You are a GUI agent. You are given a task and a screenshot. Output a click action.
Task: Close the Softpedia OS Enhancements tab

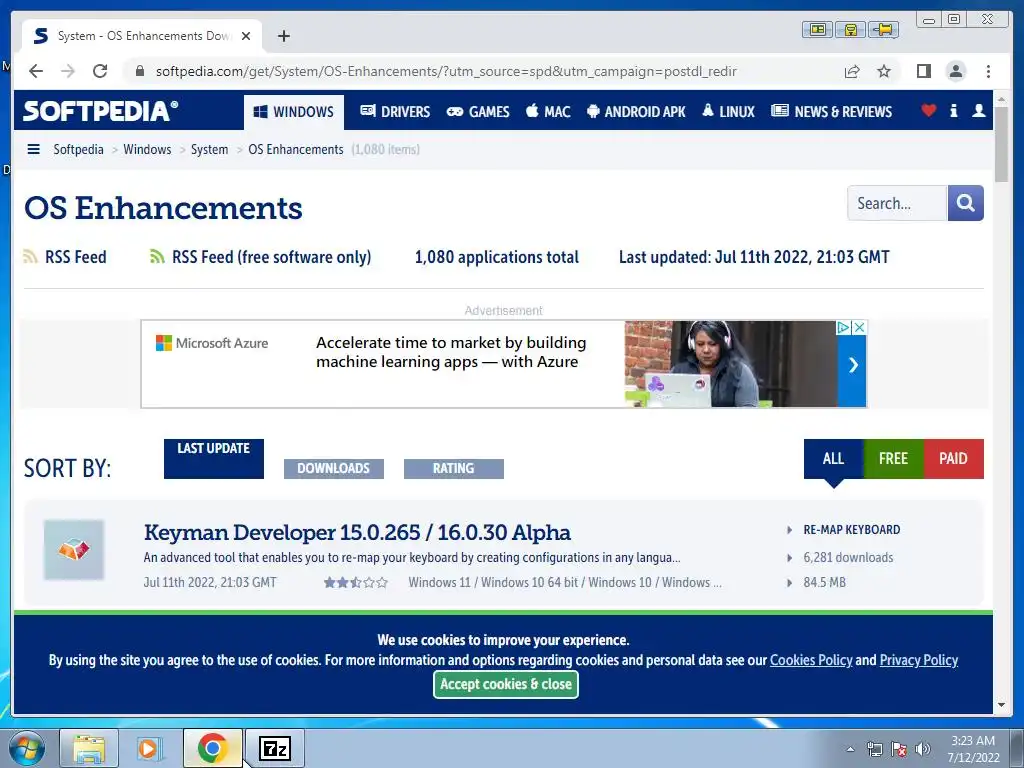246,36
